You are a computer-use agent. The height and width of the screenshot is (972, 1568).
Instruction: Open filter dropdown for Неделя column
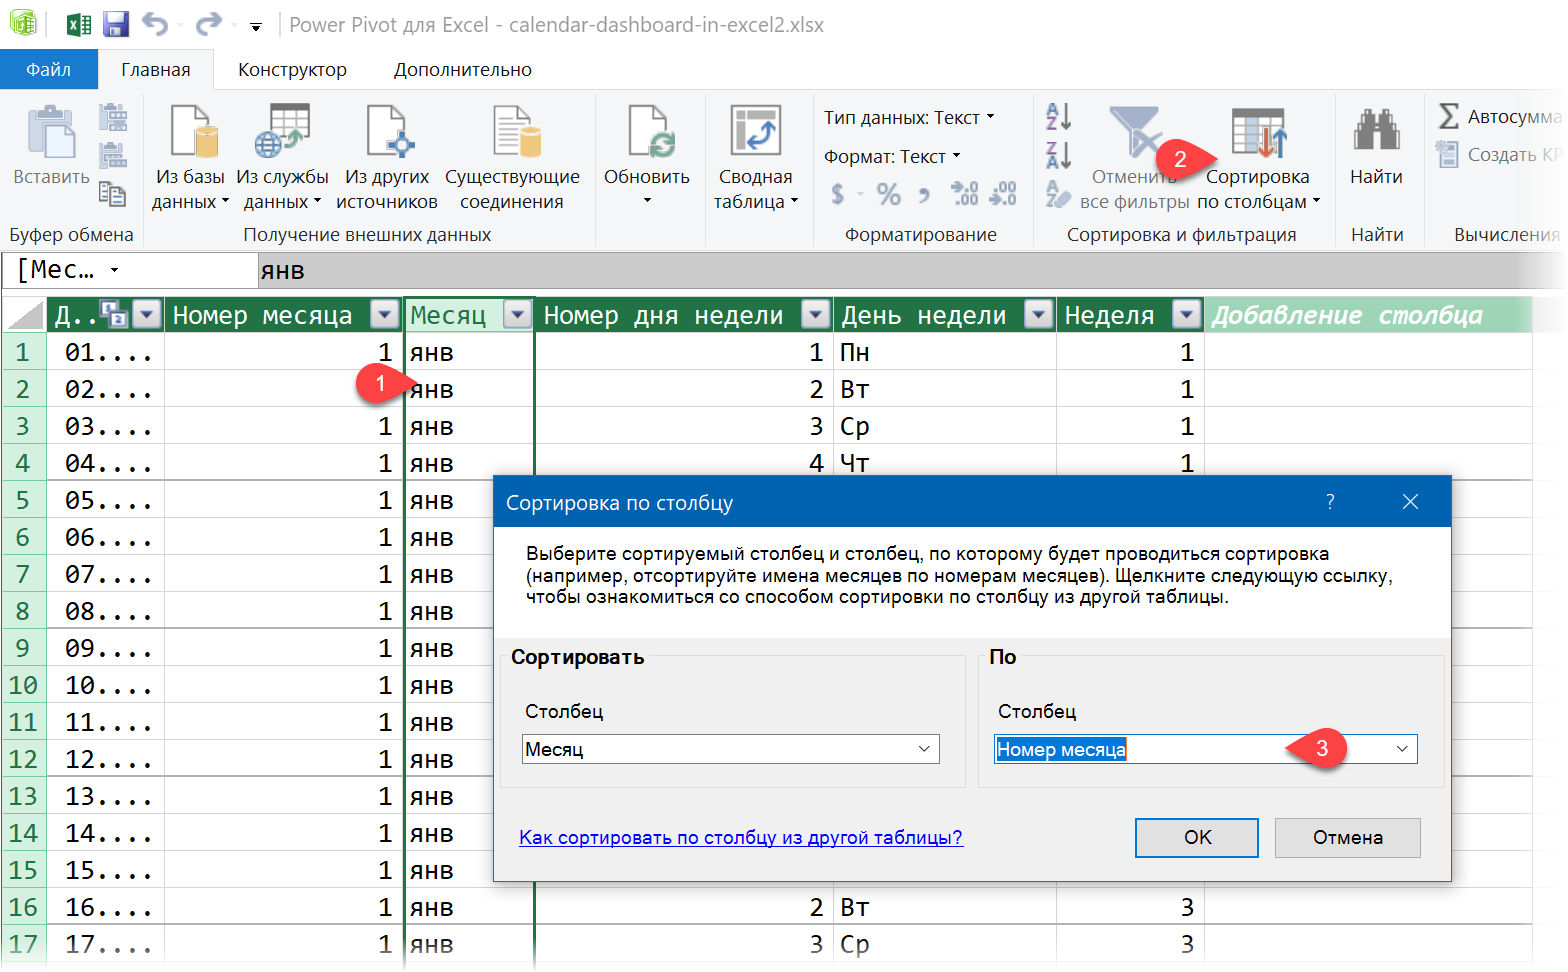pos(1187,315)
